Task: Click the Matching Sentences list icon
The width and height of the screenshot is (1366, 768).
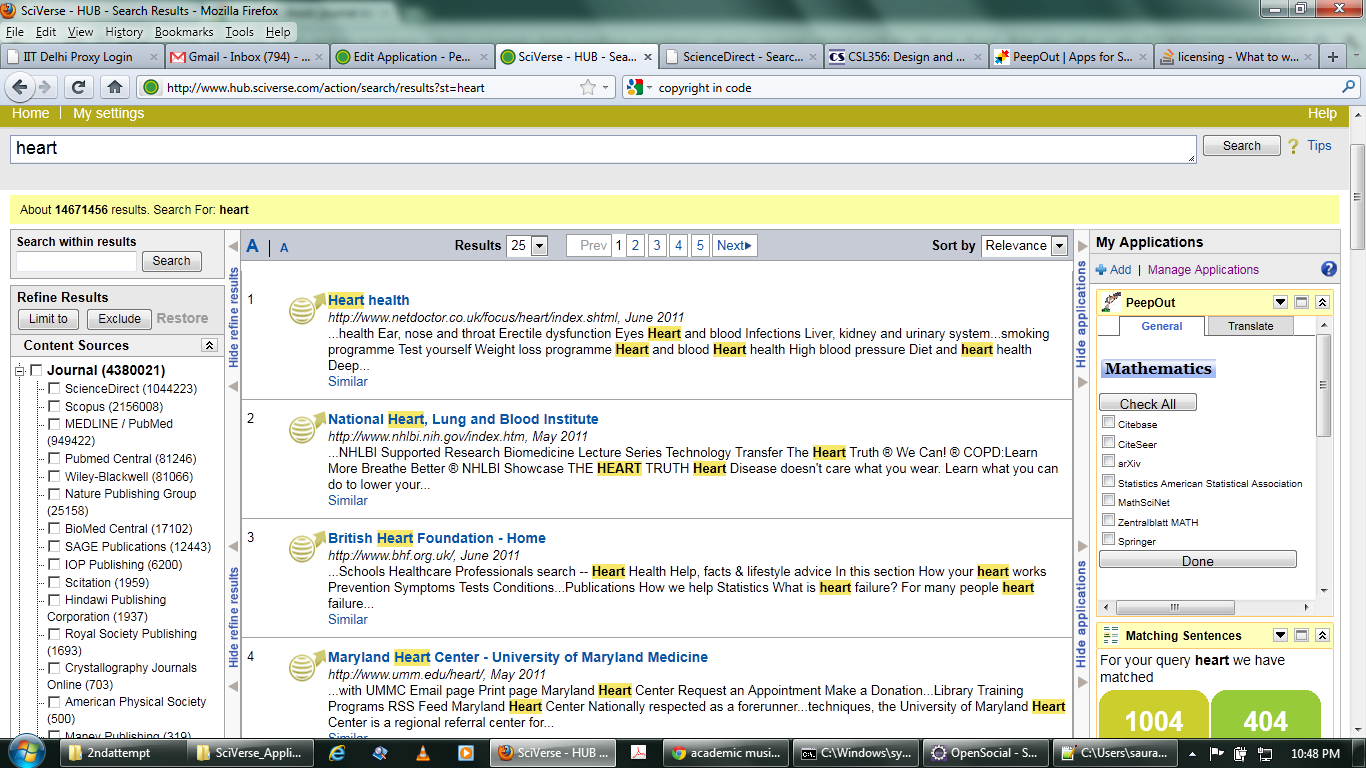Action: coord(1110,635)
